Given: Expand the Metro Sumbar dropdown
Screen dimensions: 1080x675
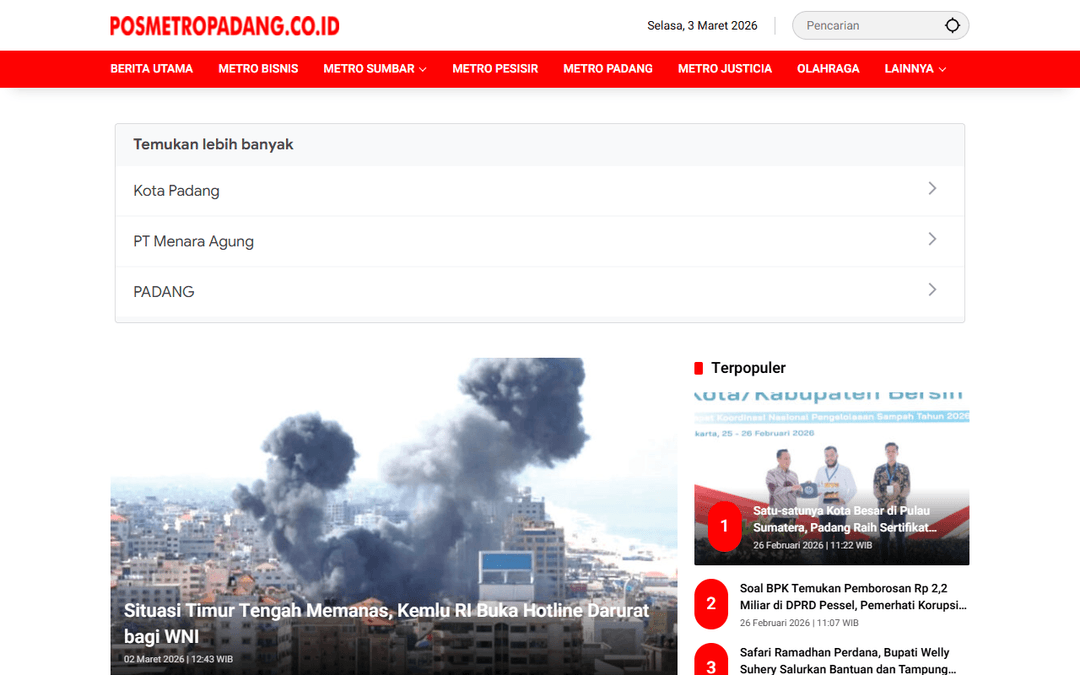Looking at the screenshot, I should tap(375, 69).
